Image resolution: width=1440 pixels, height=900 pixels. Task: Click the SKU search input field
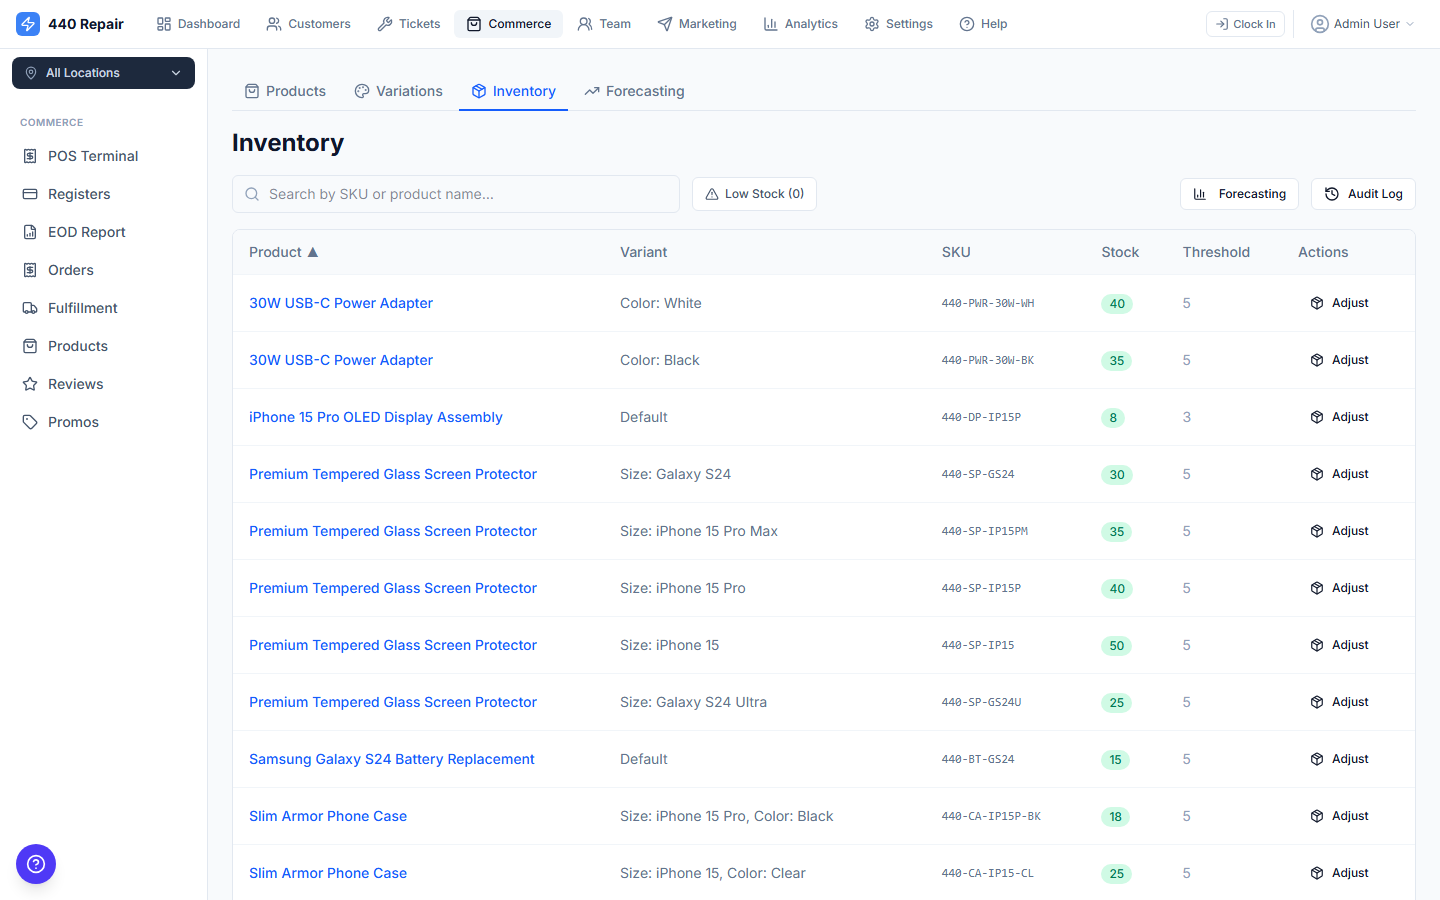[x=455, y=193]
